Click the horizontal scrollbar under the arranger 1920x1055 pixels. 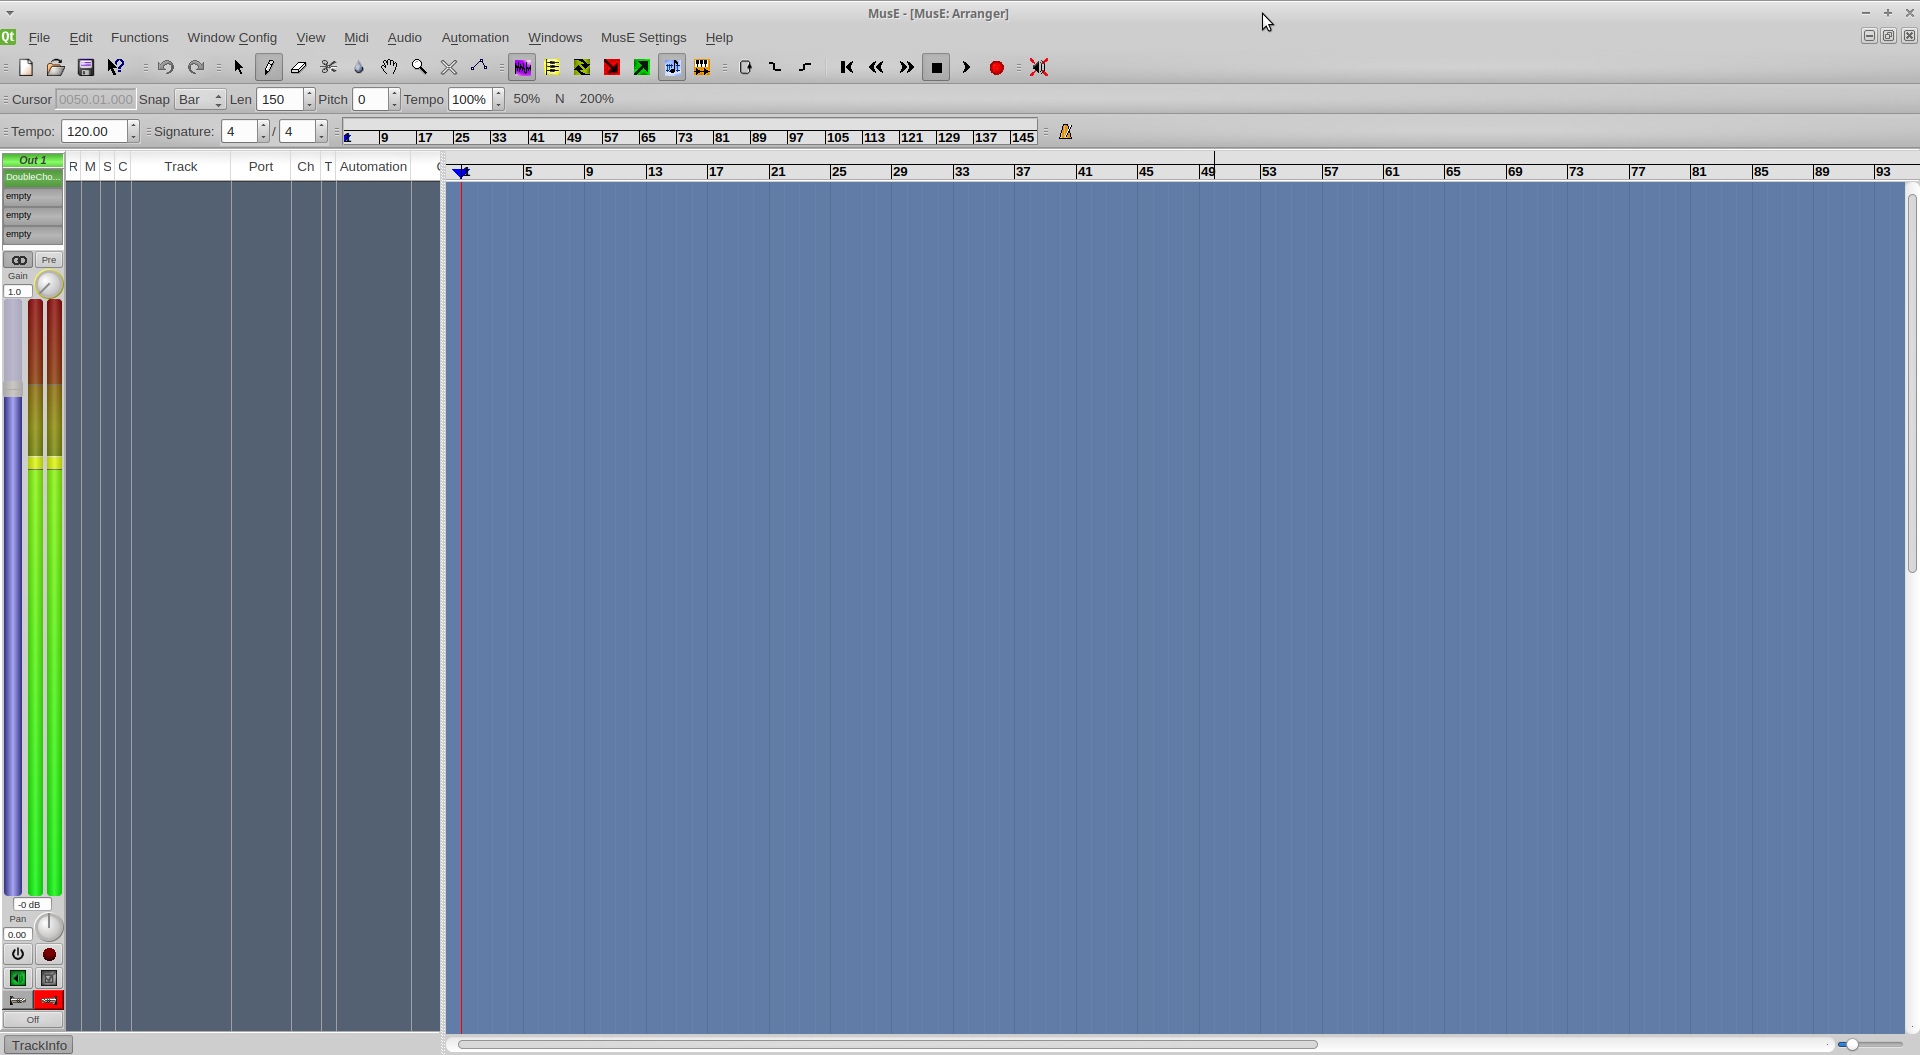pyautogui.click(x=887, y=1044)
